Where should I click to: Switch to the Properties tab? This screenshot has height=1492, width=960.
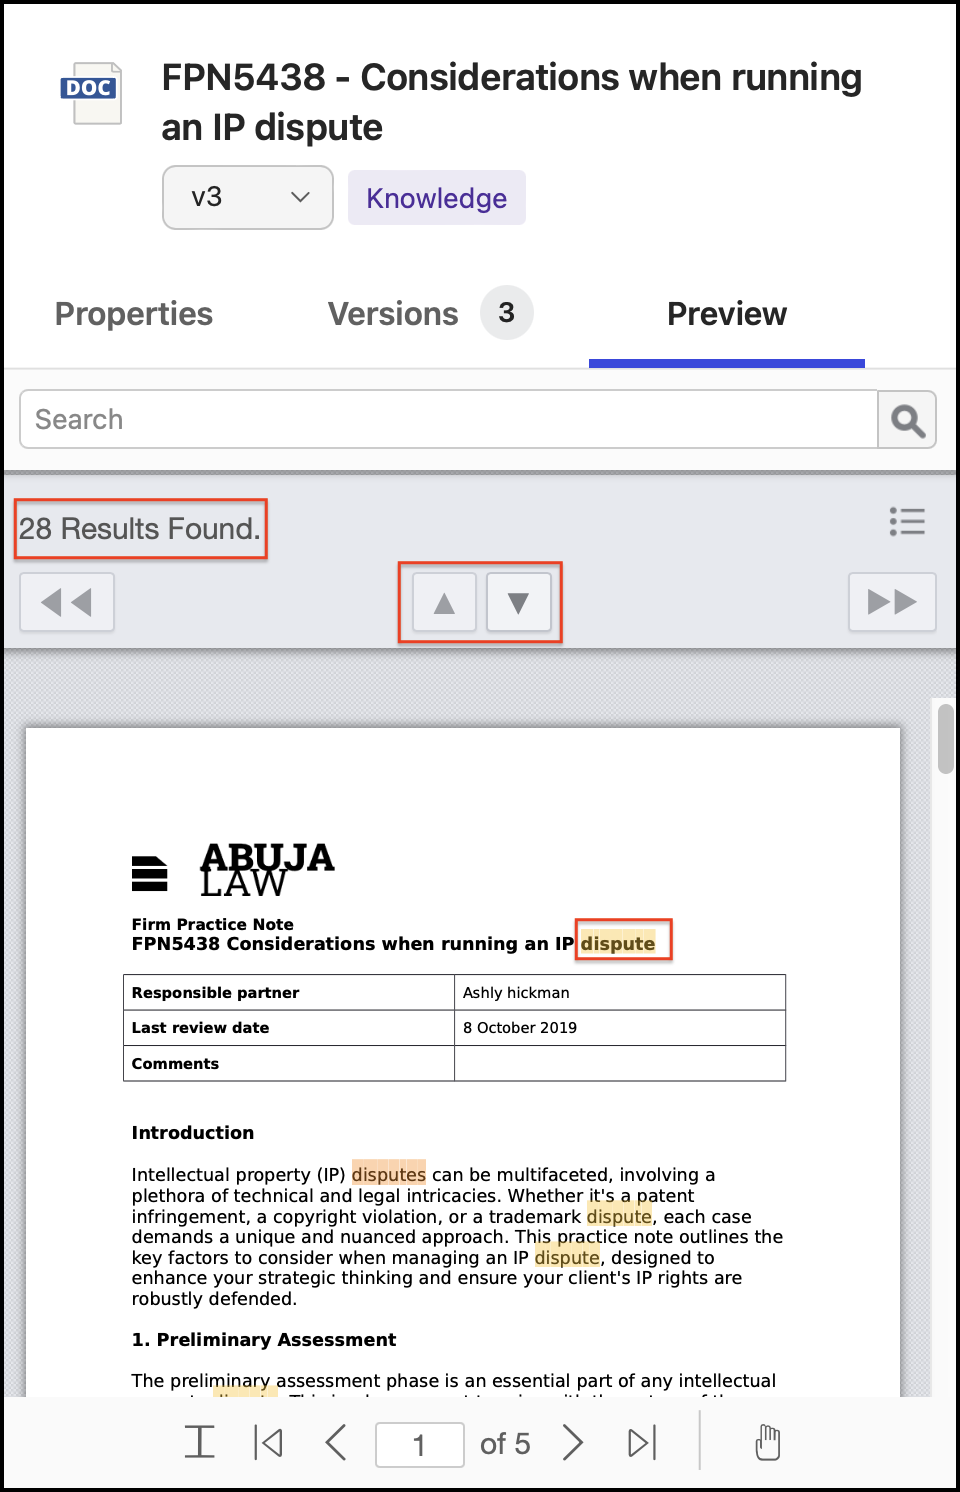(x=134, y=314)
